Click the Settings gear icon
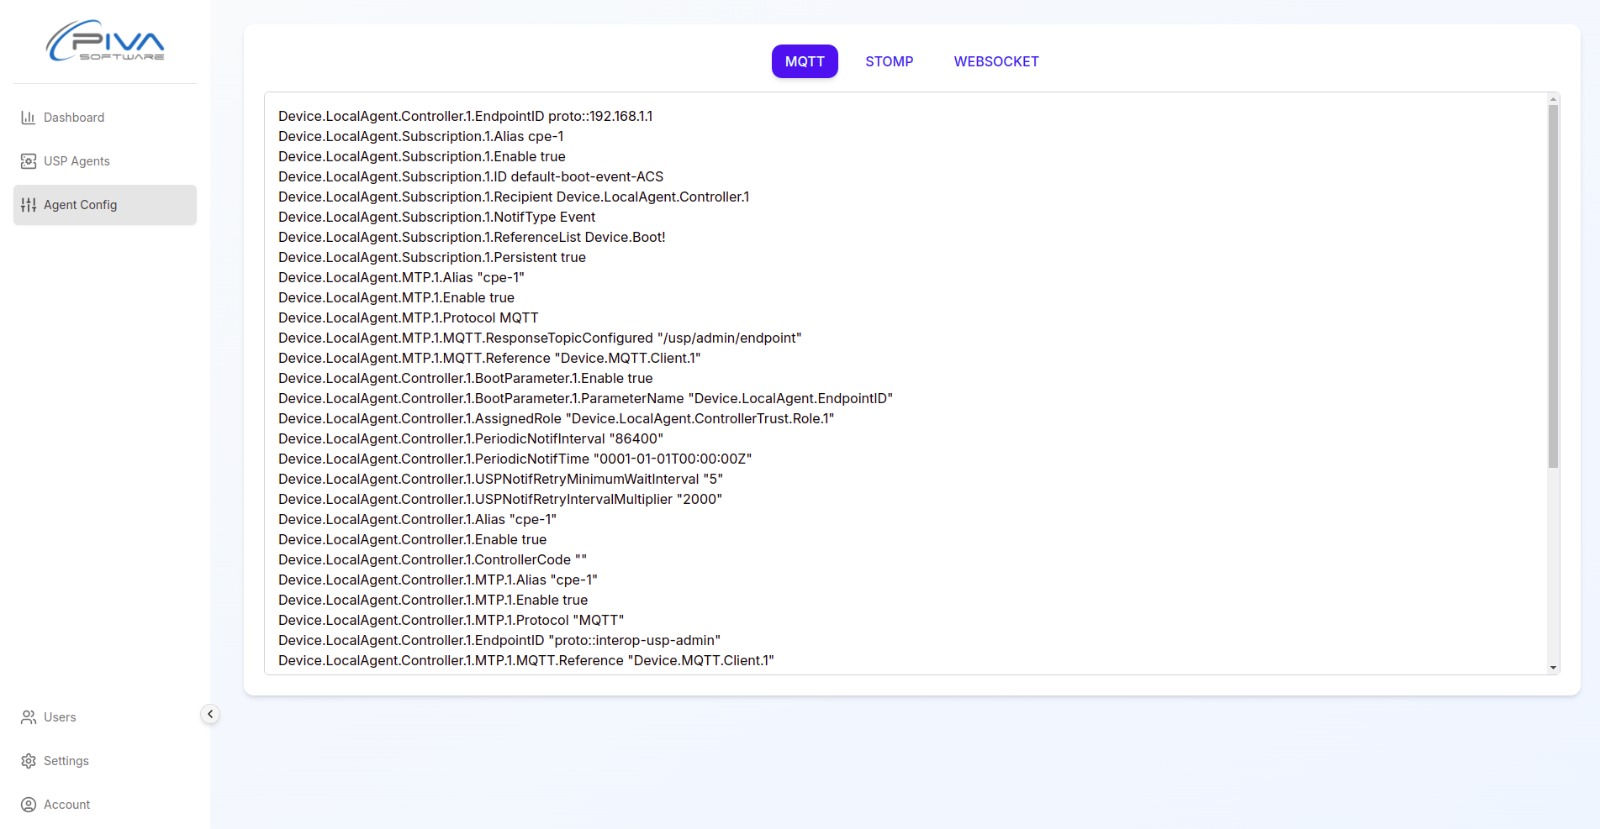Screen dimensions: 1600x829 [28, 761]
